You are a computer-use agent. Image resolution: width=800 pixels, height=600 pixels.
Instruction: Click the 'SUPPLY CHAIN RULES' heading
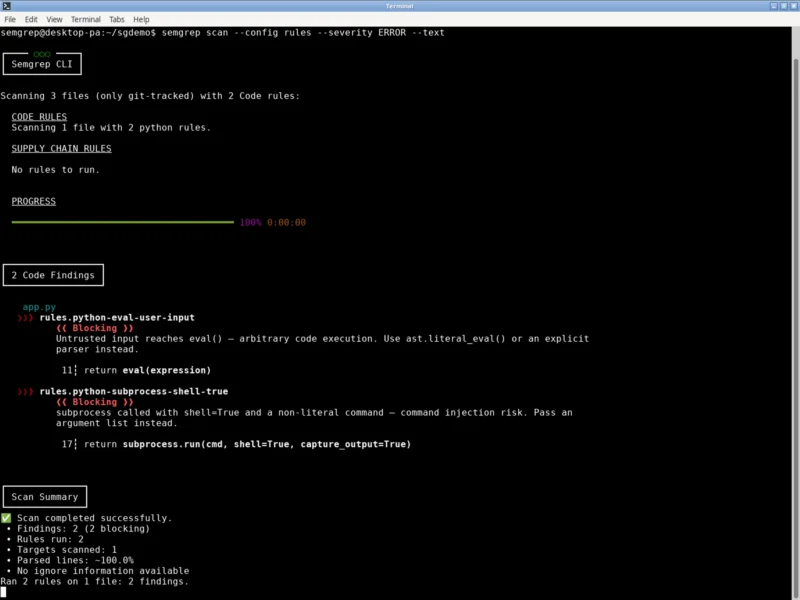(61, 148)
